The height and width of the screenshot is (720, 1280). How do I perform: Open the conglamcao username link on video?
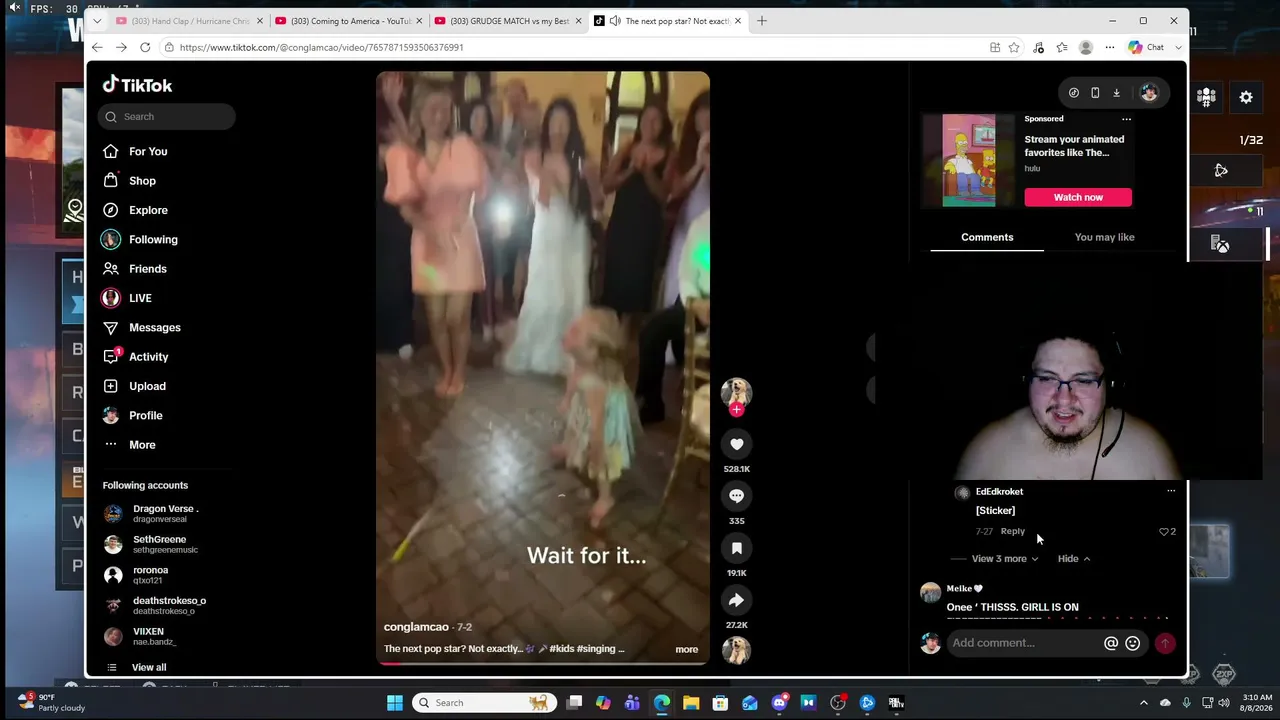pyautogui.click(x=416, y=627)
